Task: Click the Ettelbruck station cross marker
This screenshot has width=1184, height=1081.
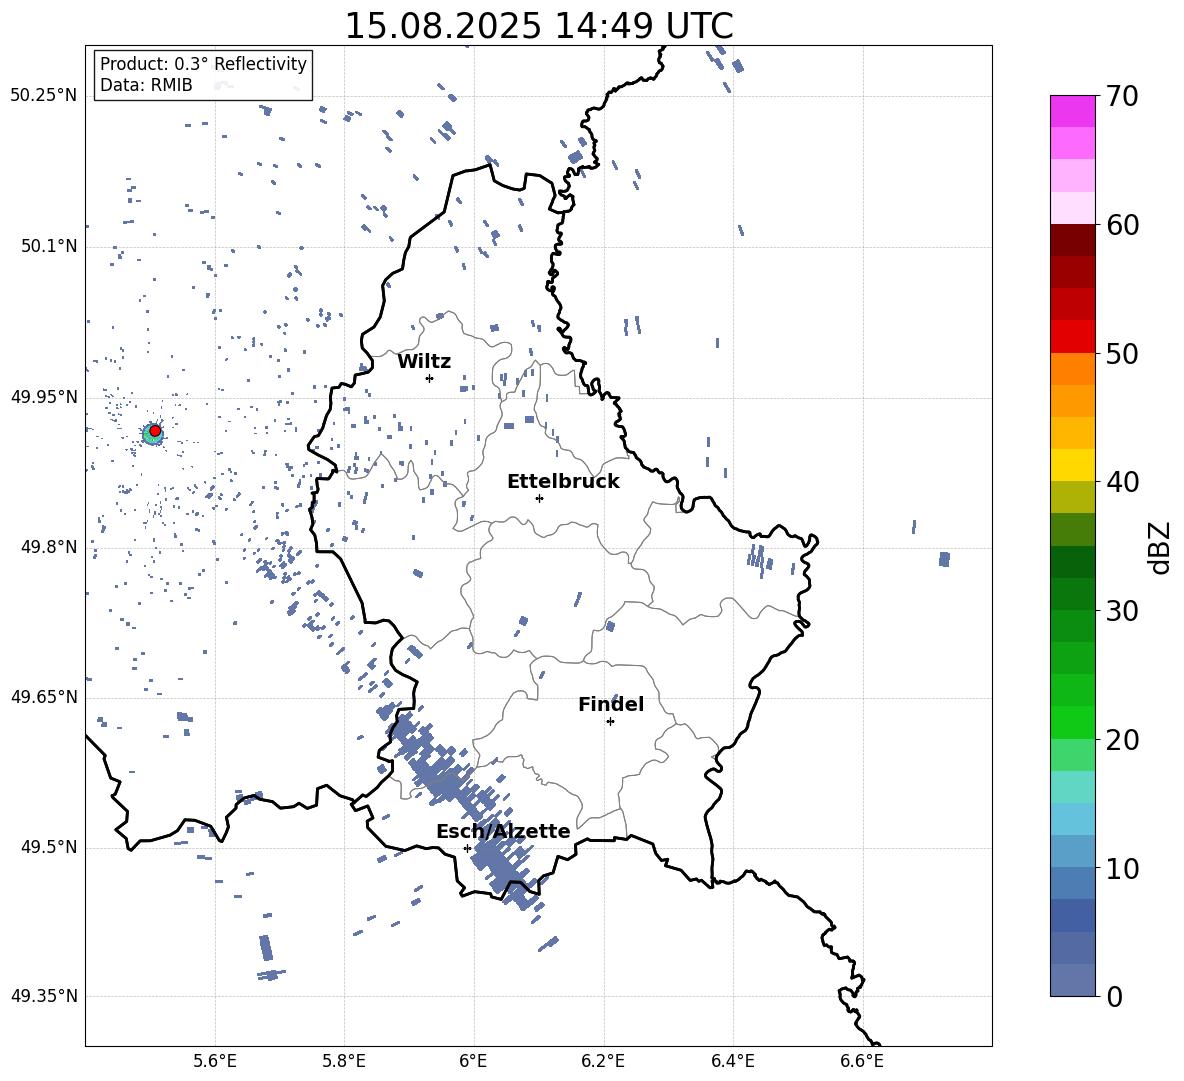Action: tap(539, 498)
